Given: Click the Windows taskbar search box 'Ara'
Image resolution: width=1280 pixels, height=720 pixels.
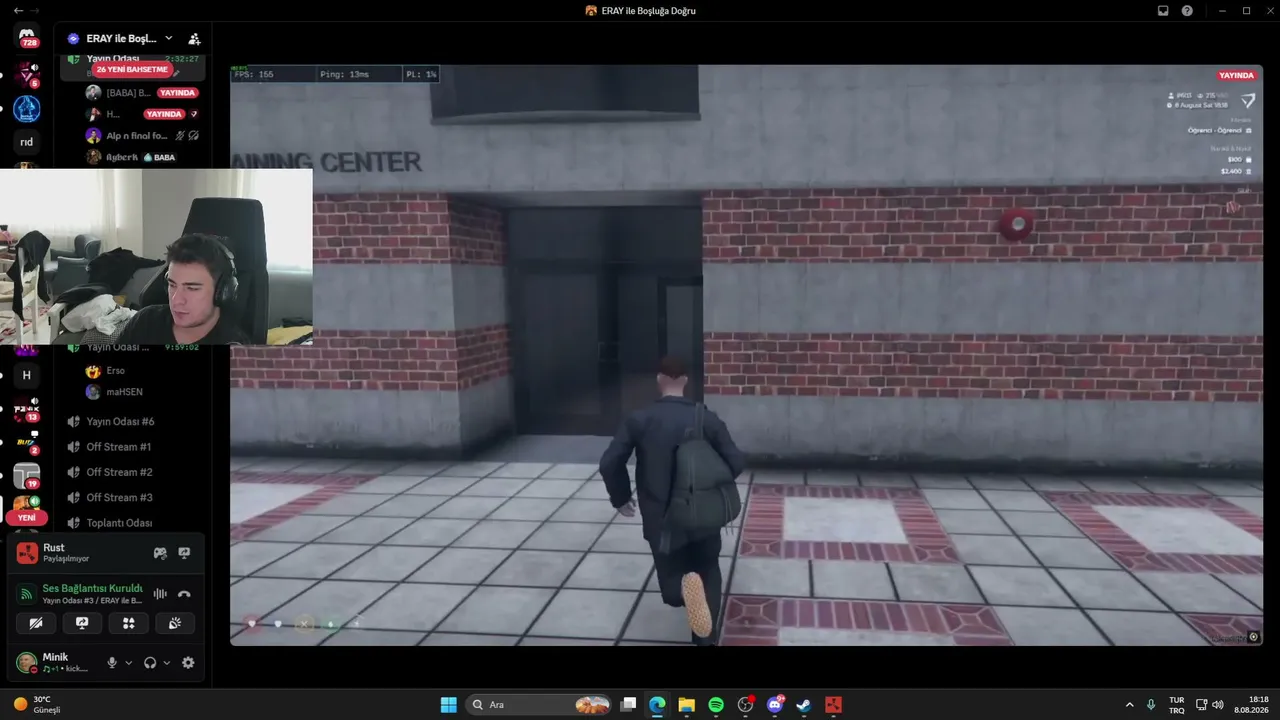Looking at the screenshot, I should point(539,705).
